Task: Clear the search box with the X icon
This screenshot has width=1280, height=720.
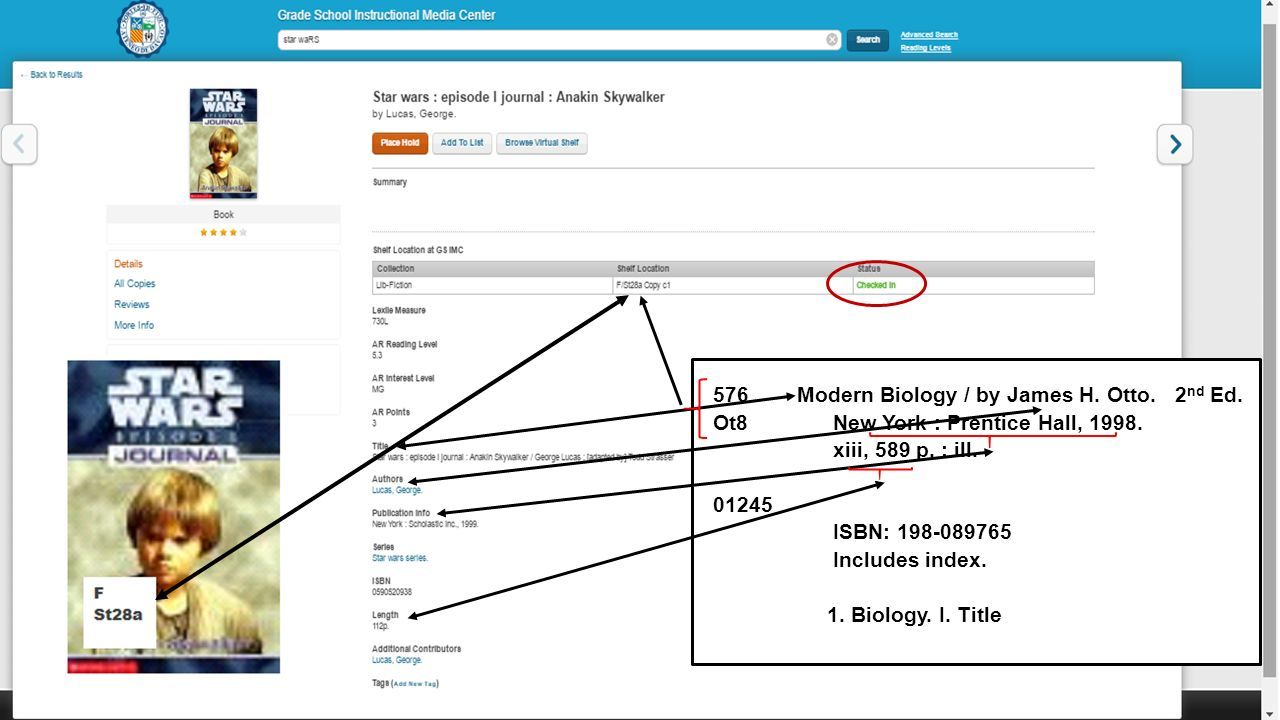Action: (832, 40)
